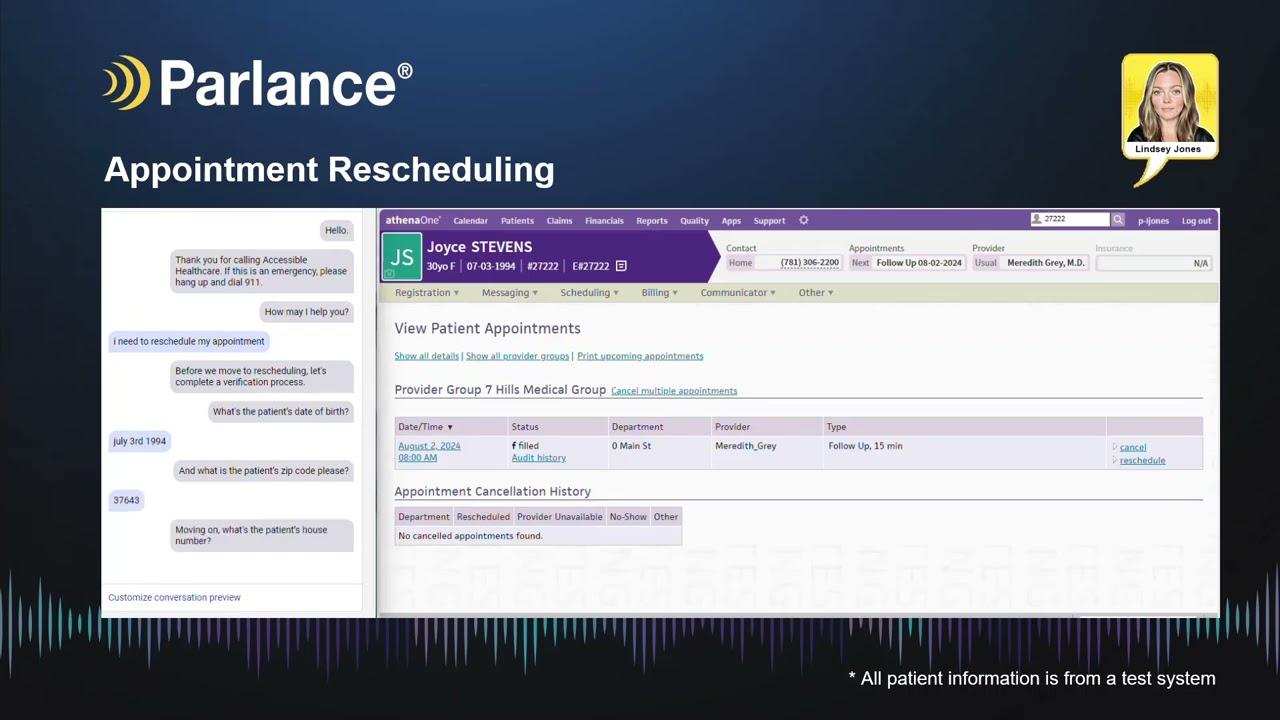Click Show all details link

(x=426, y=356)
